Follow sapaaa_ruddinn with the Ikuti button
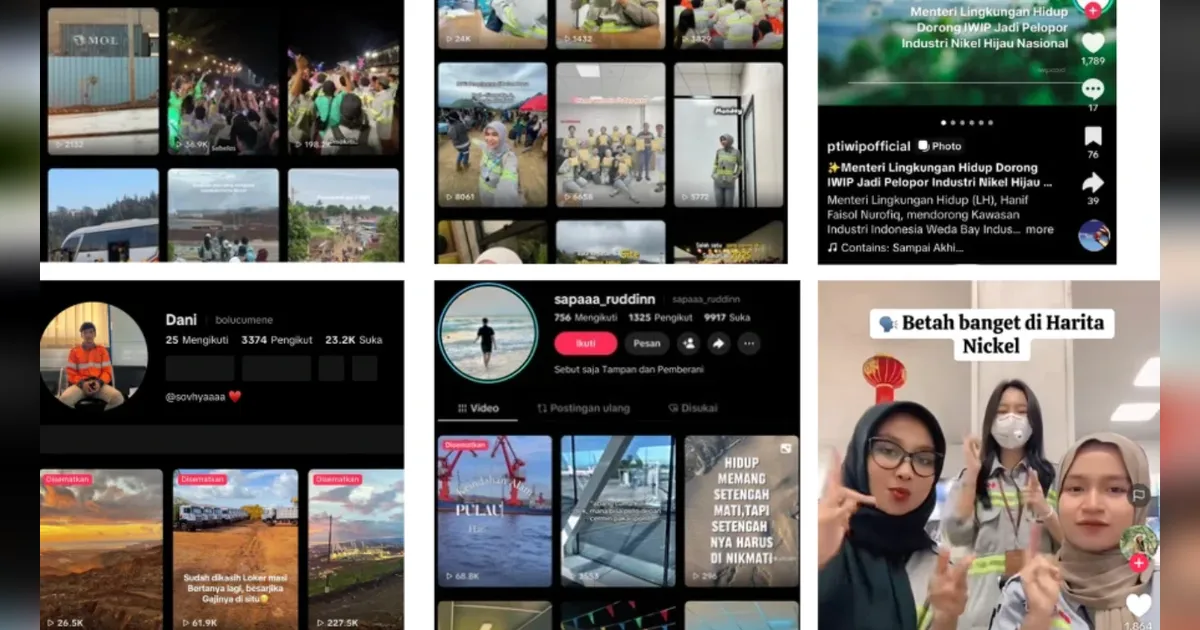This screenshot has height=630, width=1200. [585, 343]
